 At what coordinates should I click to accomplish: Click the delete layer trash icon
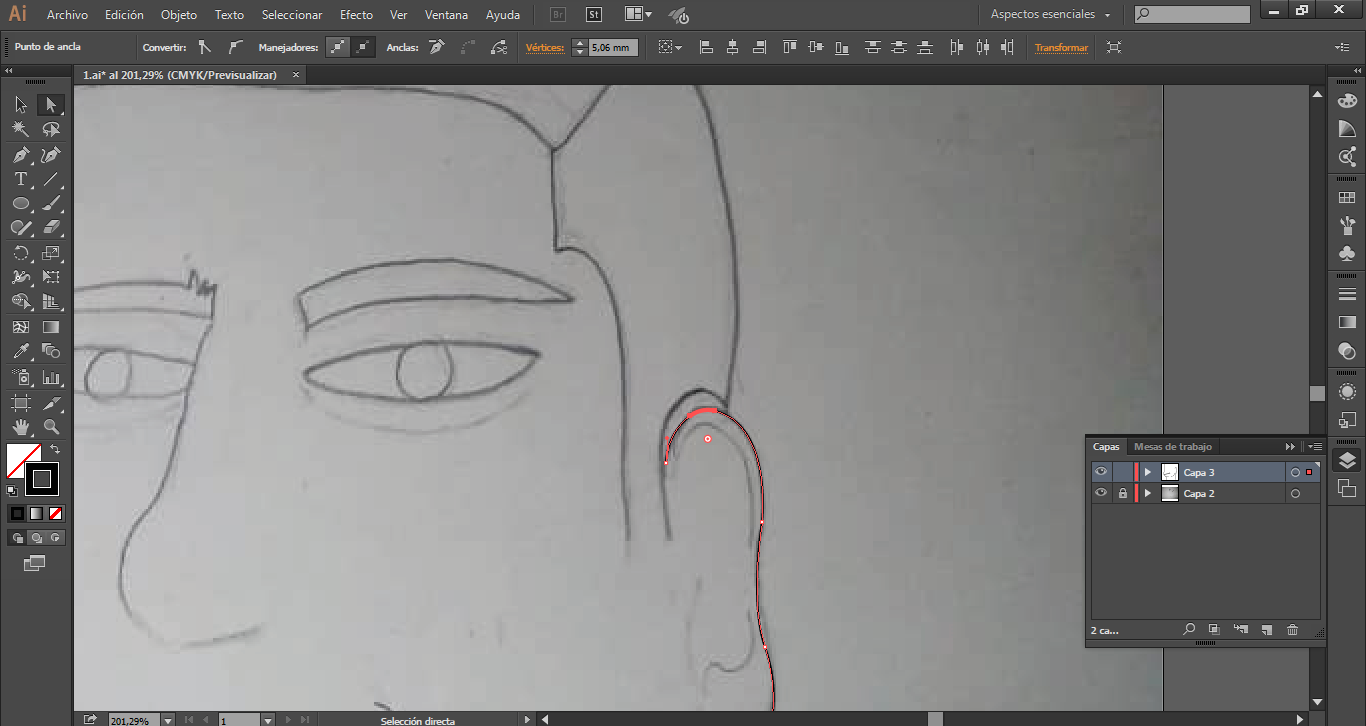tap(1292, 630)
